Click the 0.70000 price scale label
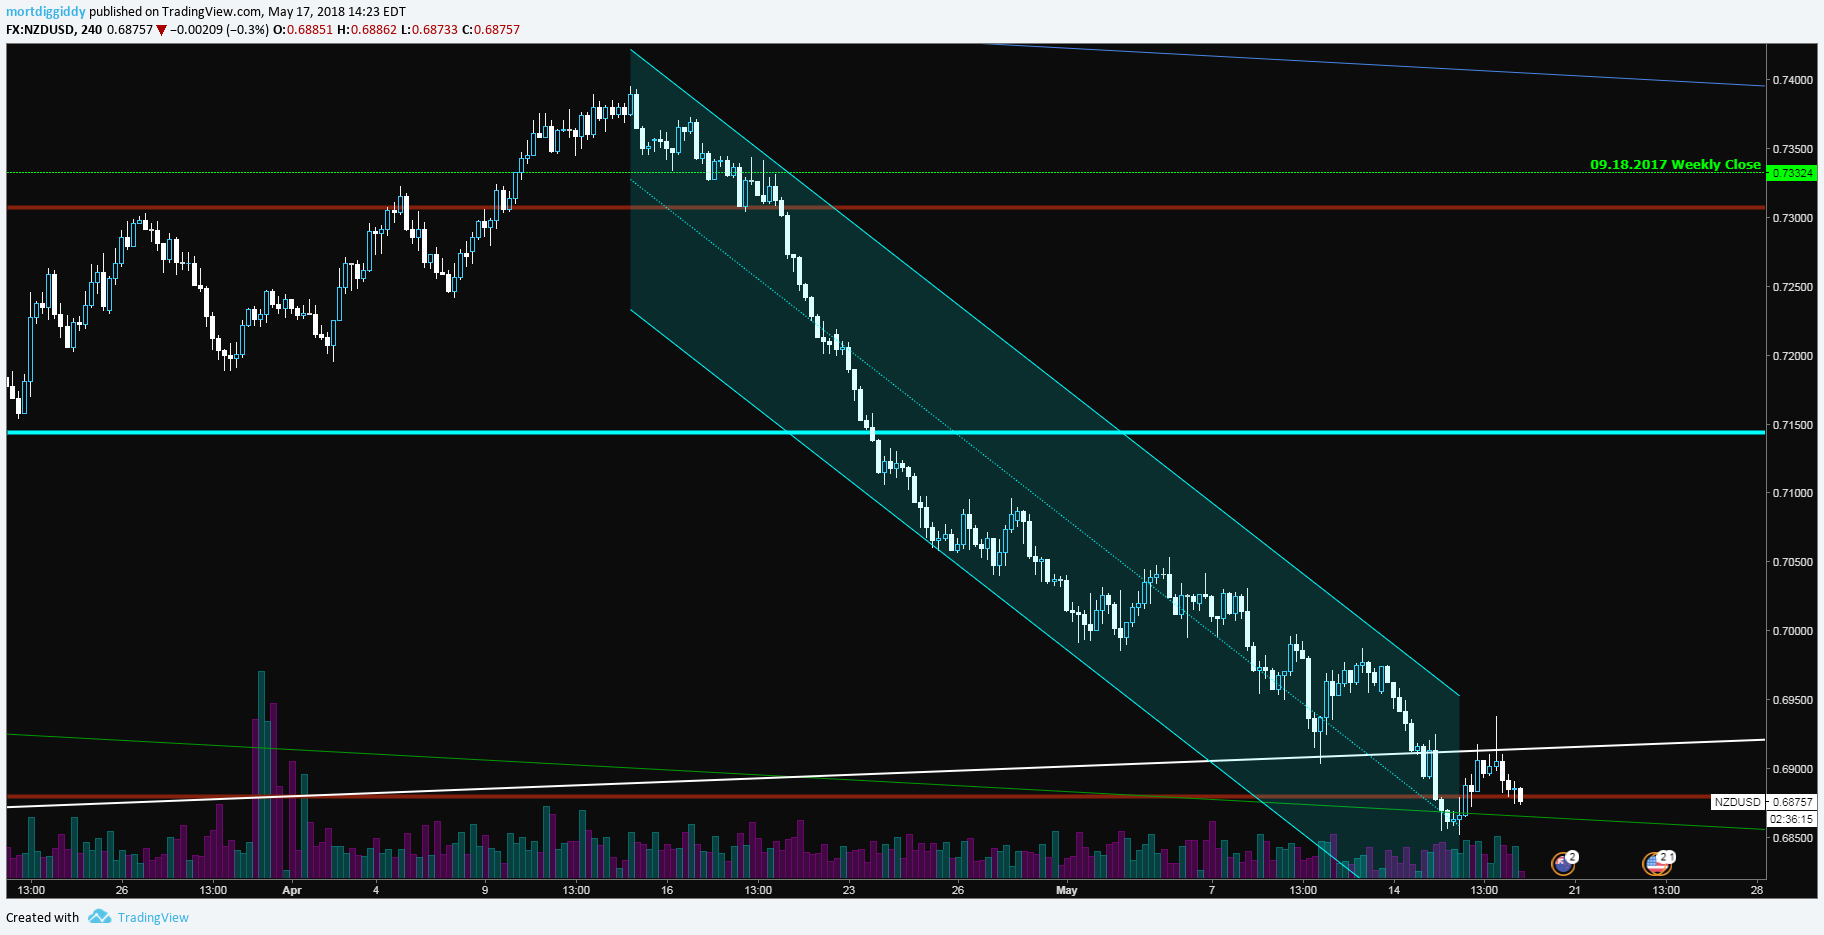Screen dimensions: 1824x935 click(x=1792, y=631)
